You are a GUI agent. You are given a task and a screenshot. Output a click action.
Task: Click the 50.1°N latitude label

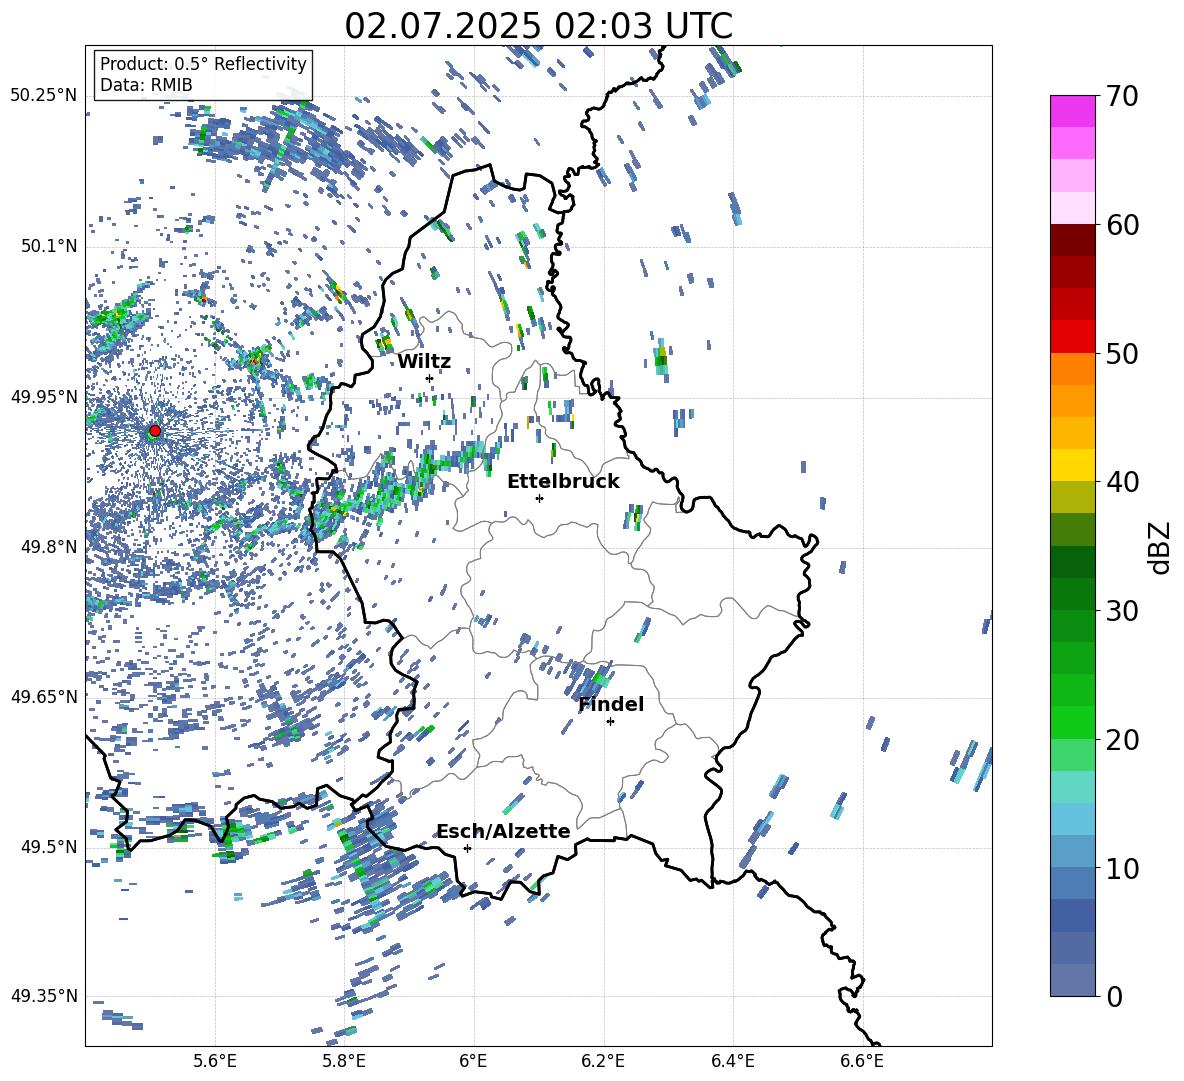point(49,246)
